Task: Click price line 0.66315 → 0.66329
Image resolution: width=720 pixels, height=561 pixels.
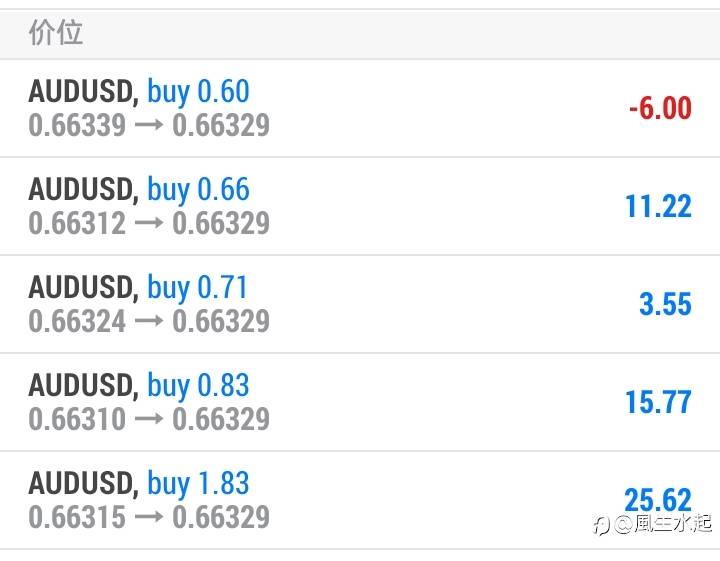Action: pos(149,517)
